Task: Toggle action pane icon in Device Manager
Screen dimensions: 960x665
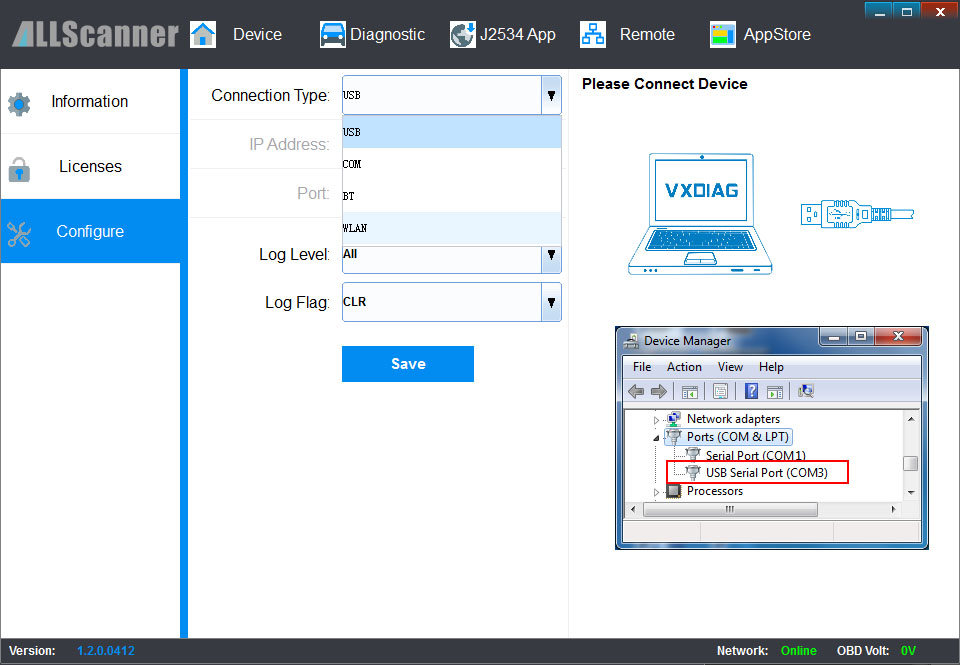Action: [x=775, y=391]
